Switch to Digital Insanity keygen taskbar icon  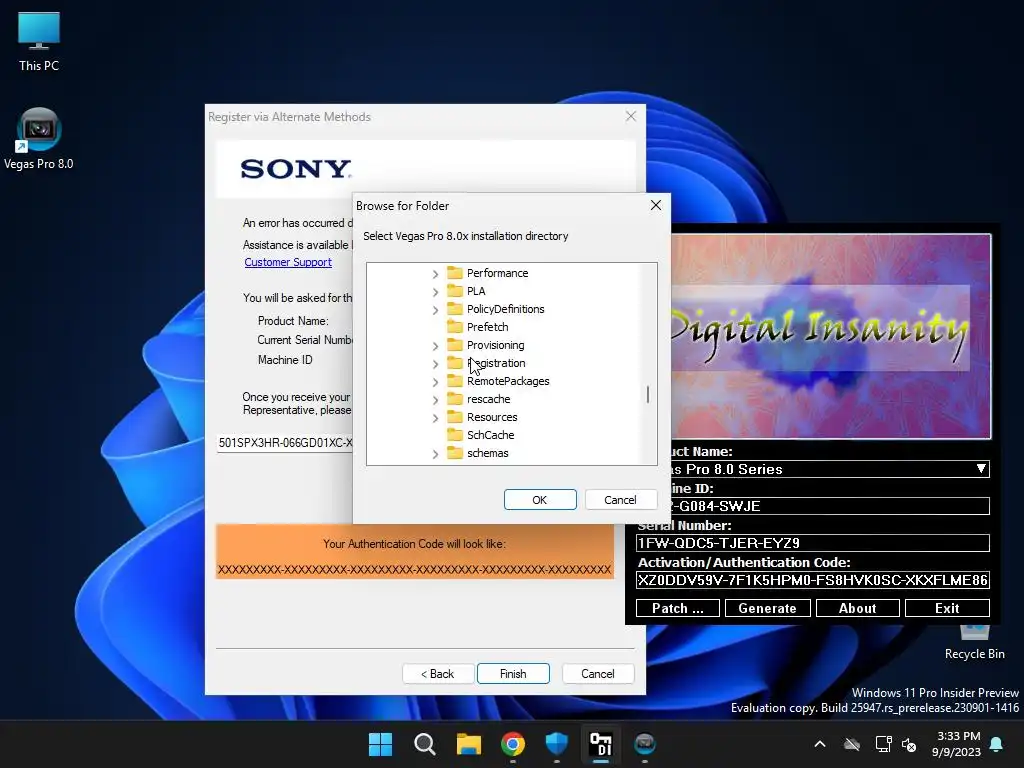coord(601,744)
